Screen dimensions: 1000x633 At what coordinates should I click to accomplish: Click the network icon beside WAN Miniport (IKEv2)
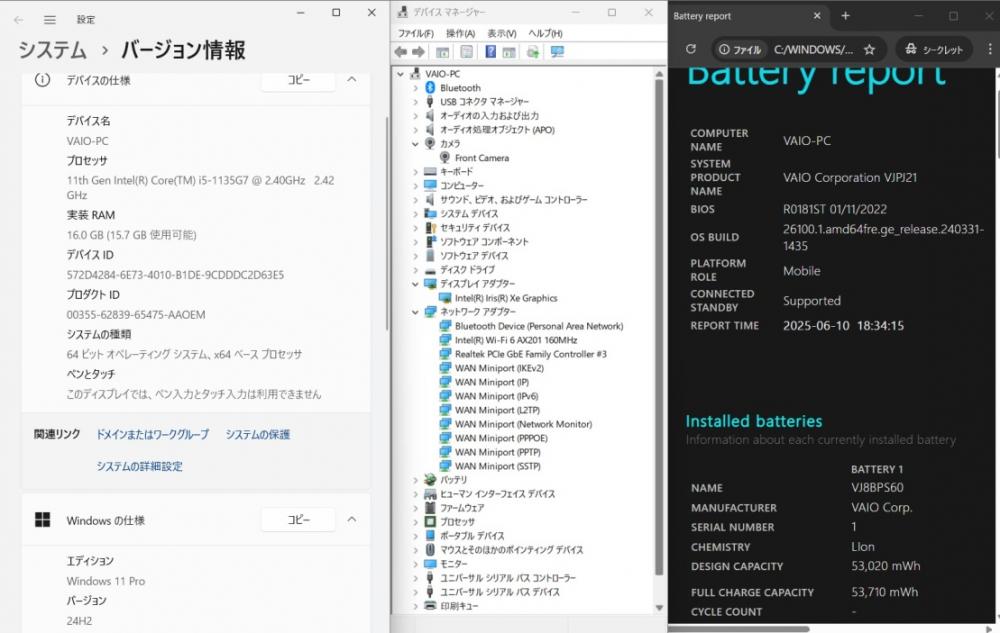[x=445, y=368]
